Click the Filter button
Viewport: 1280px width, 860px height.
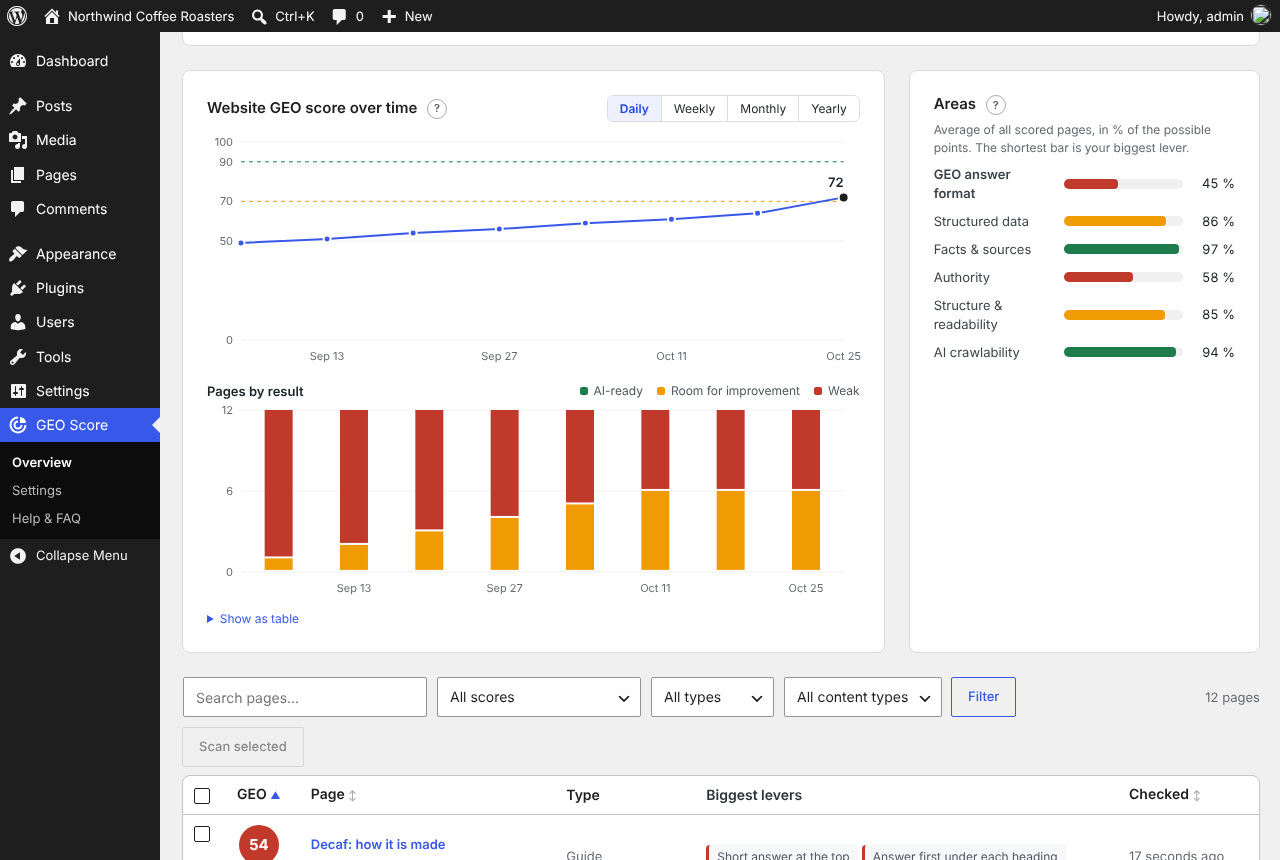pos(983,697)
